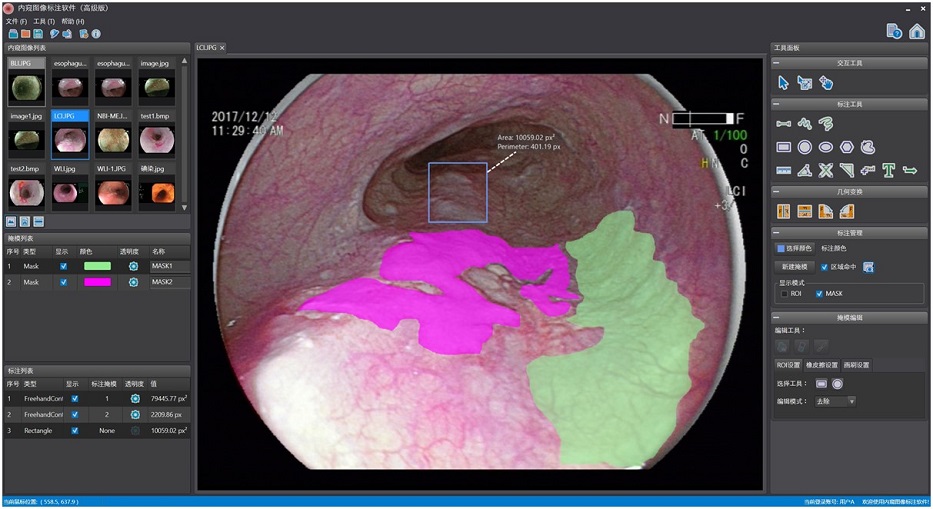
Task: Pick the hexagon polygon annotation tool
Action: click(x=847, y=146)
